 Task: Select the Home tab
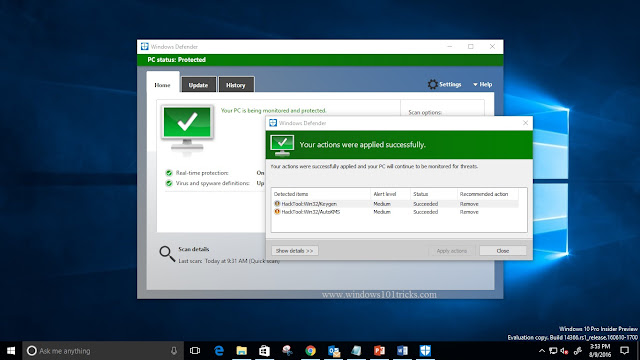pyautogui.click(x=162, y=84)
